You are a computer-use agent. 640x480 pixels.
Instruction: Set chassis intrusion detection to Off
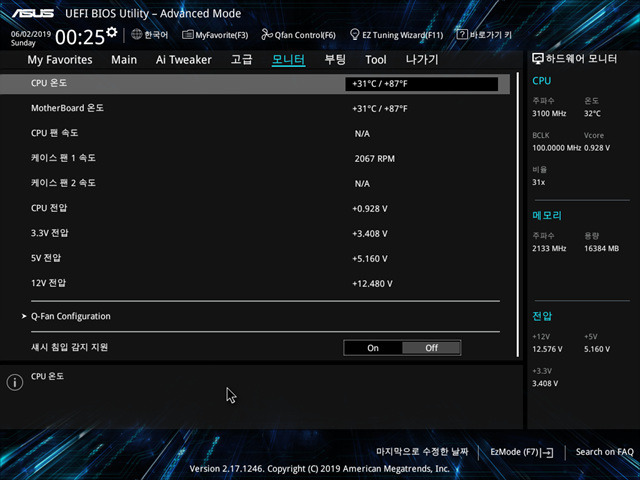pos(431,348)
